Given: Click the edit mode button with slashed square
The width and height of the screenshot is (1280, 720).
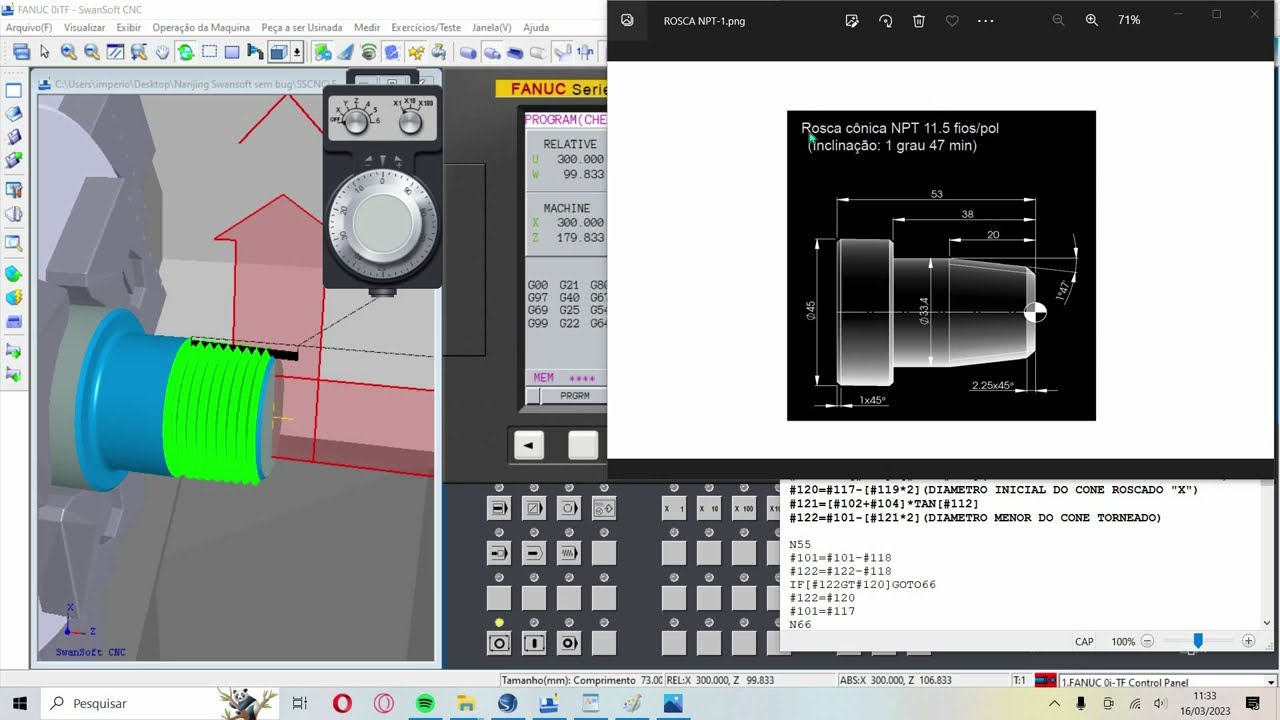Looking at the screenshot, I should tap(534, 508).
